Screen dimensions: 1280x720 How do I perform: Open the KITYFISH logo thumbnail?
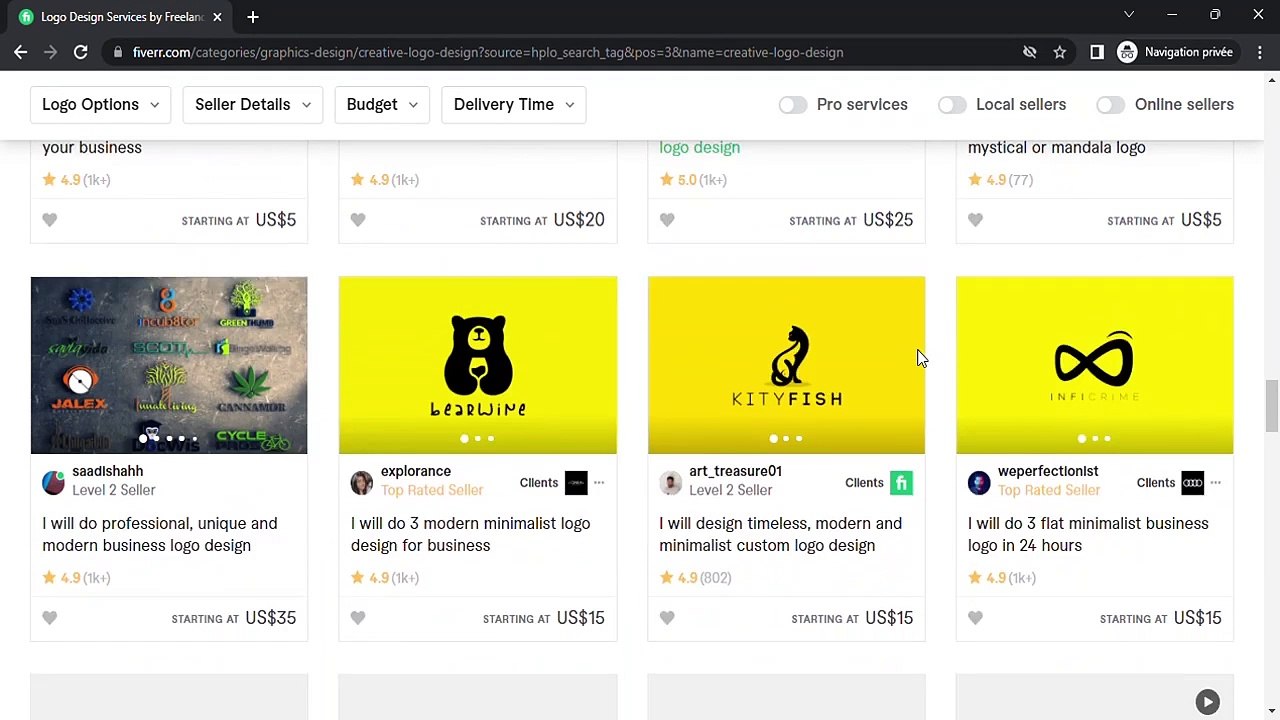(x=786, y=365)
